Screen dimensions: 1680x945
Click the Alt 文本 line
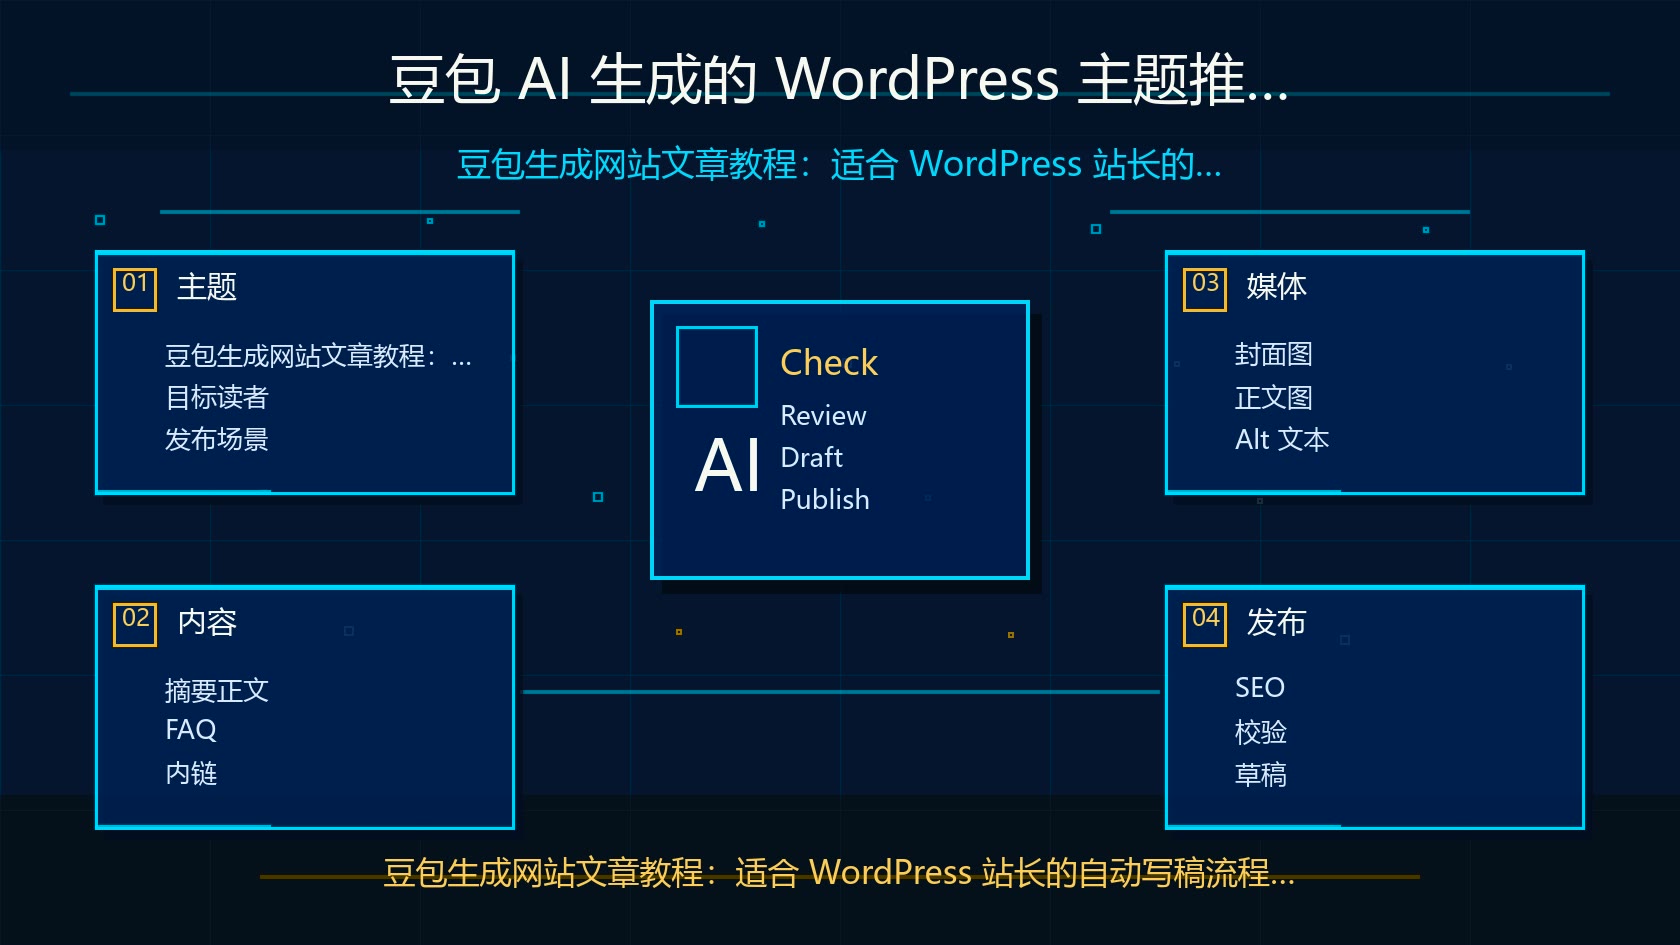[1282, 440]
